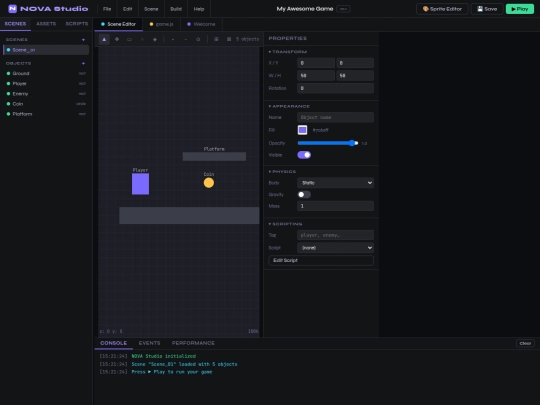Clear the console output
540x405 pixels.
[525, 343]
